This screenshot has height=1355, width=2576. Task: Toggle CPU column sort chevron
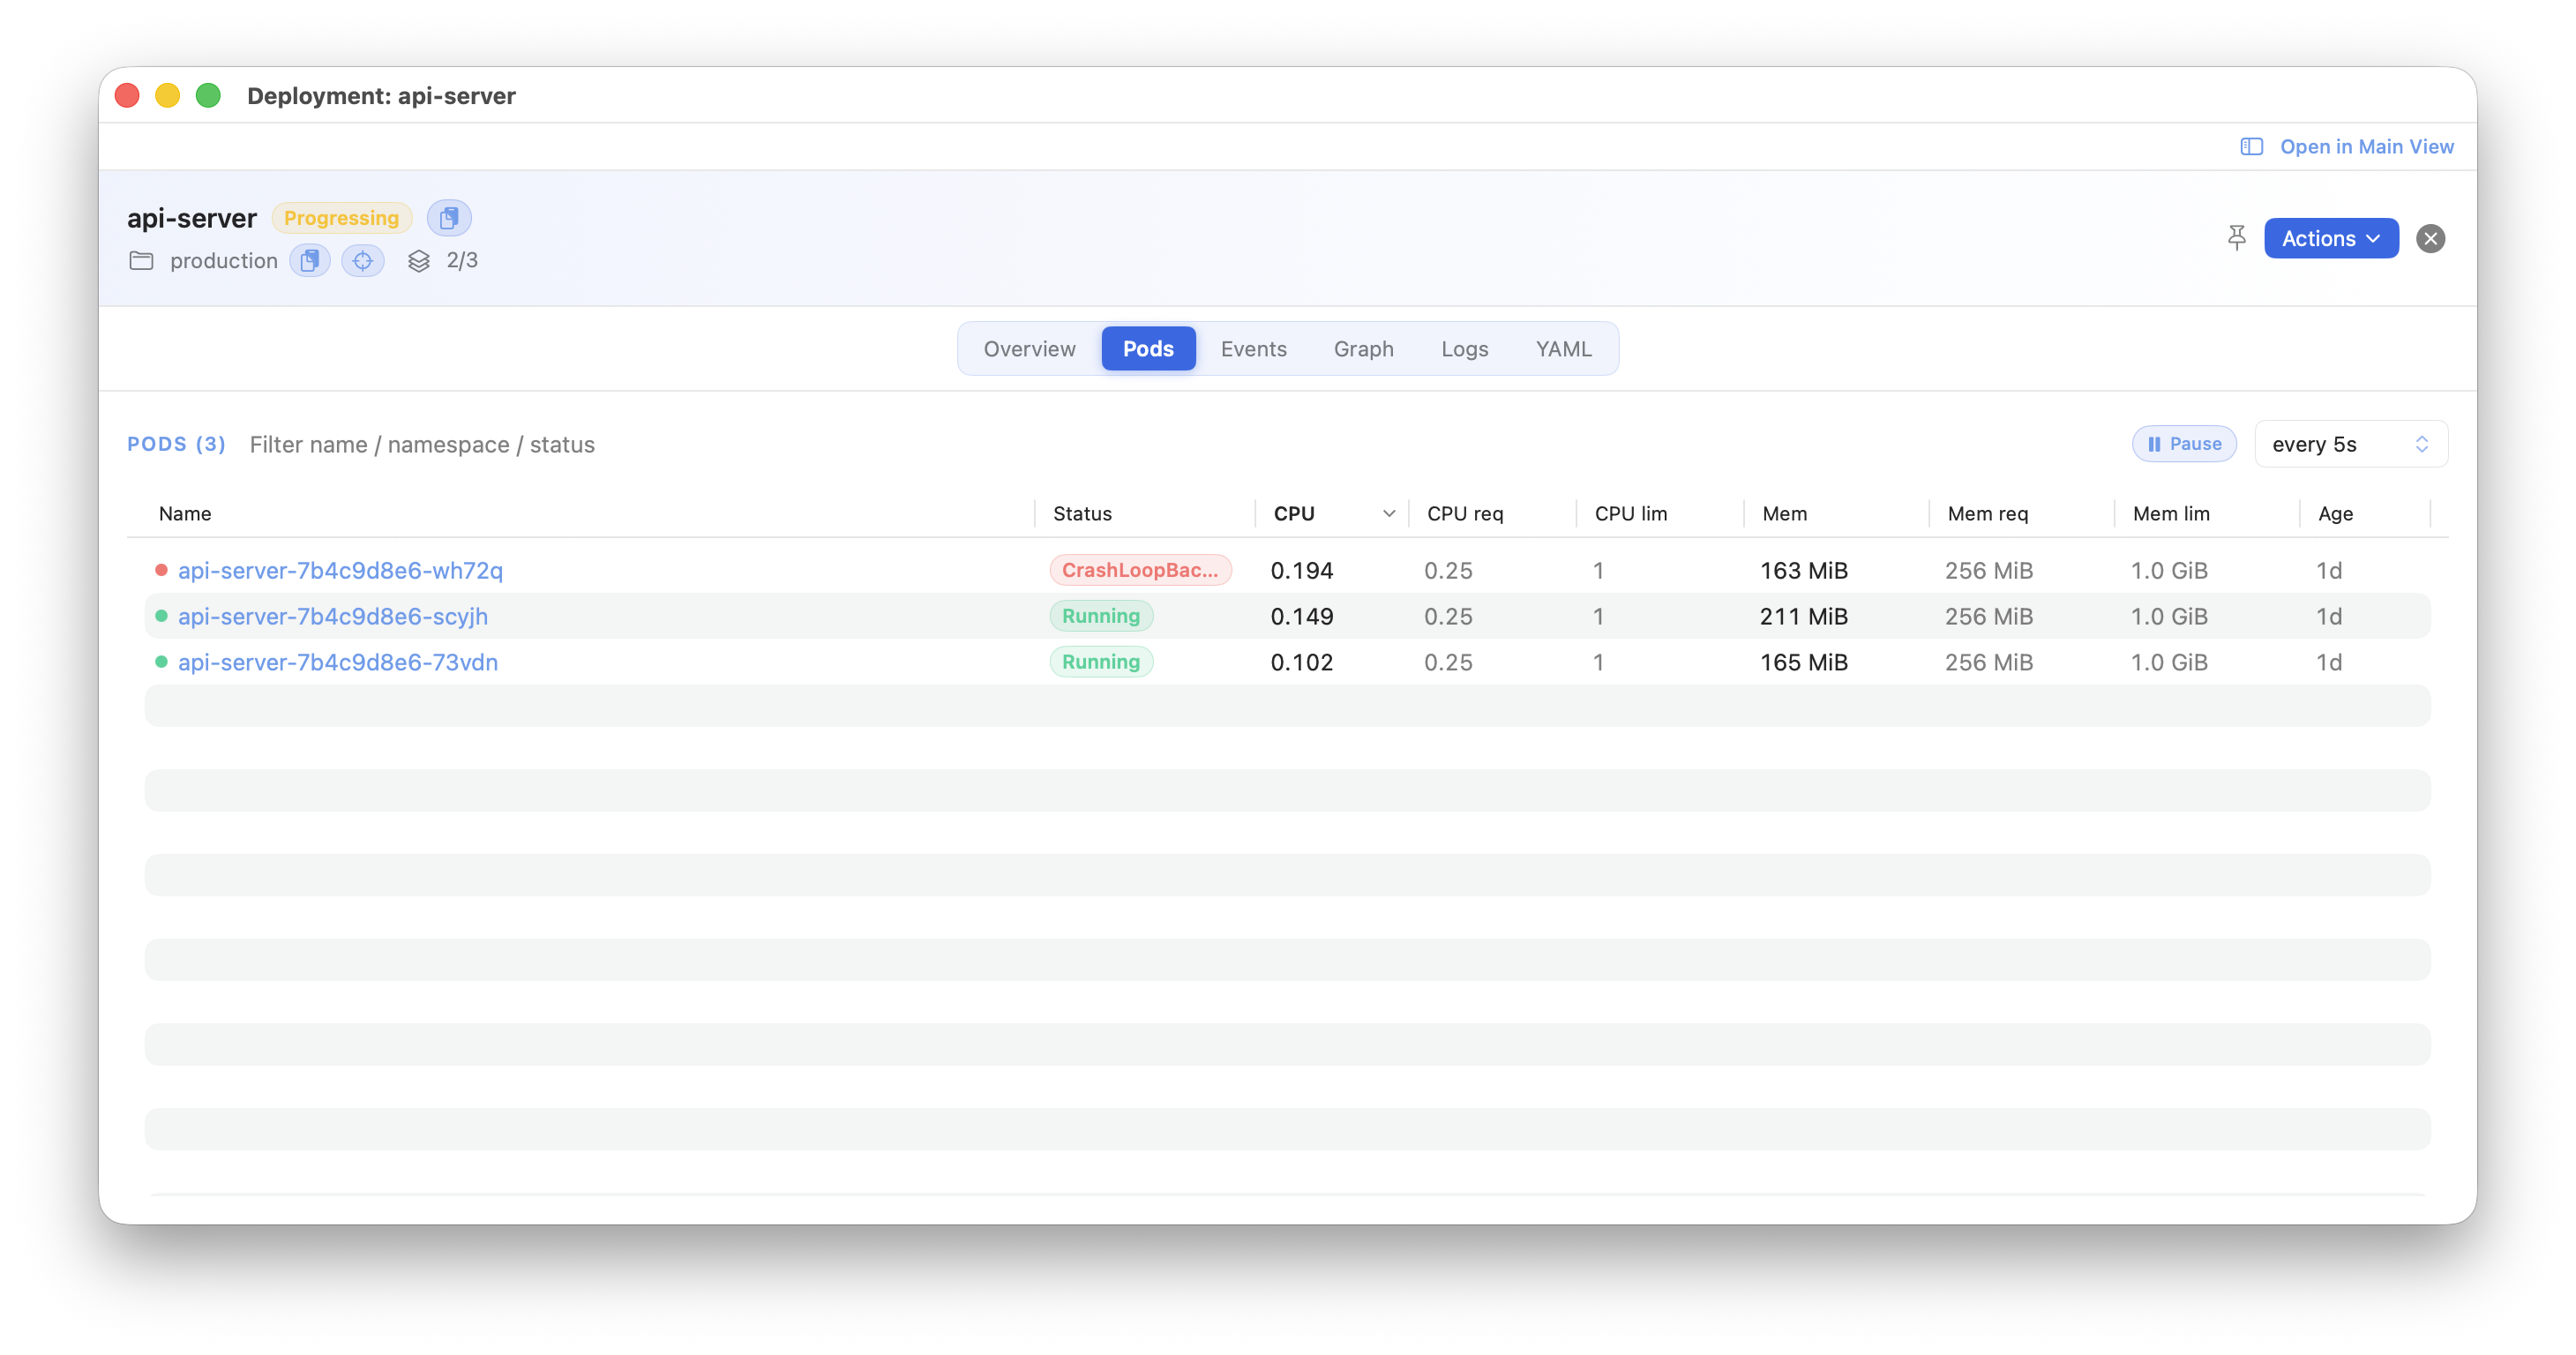click(x=1388, y=514)
